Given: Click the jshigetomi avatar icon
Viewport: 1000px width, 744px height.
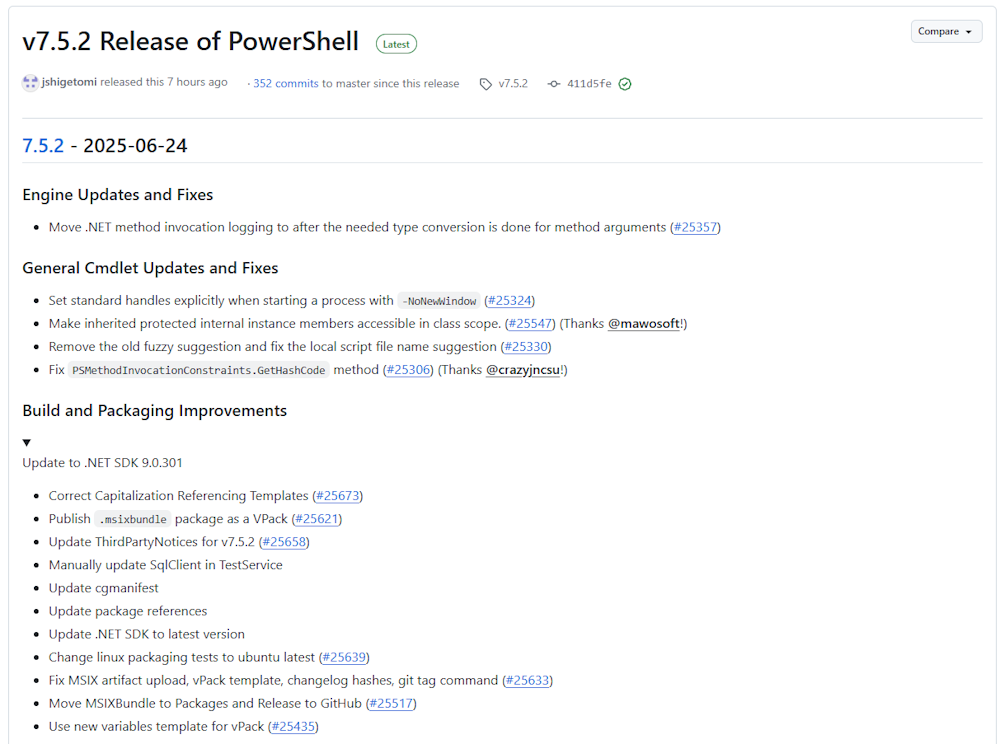Looking at the screenshot, I should click(30, 83).
